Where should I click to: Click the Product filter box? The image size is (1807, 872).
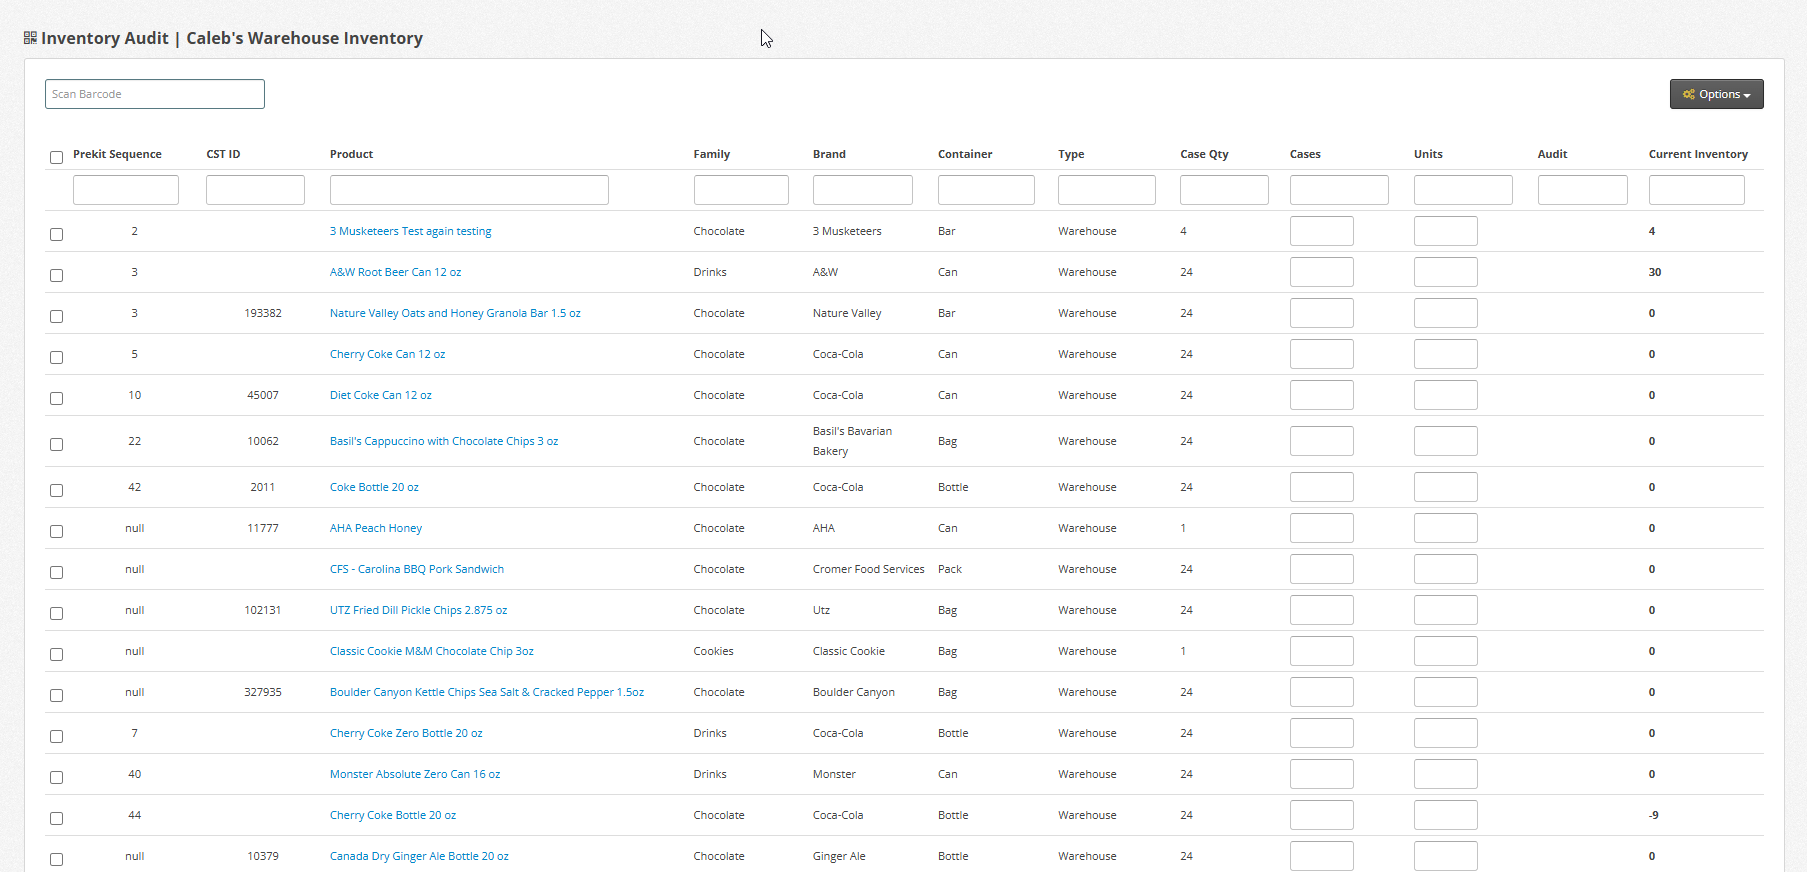[469, 190]
